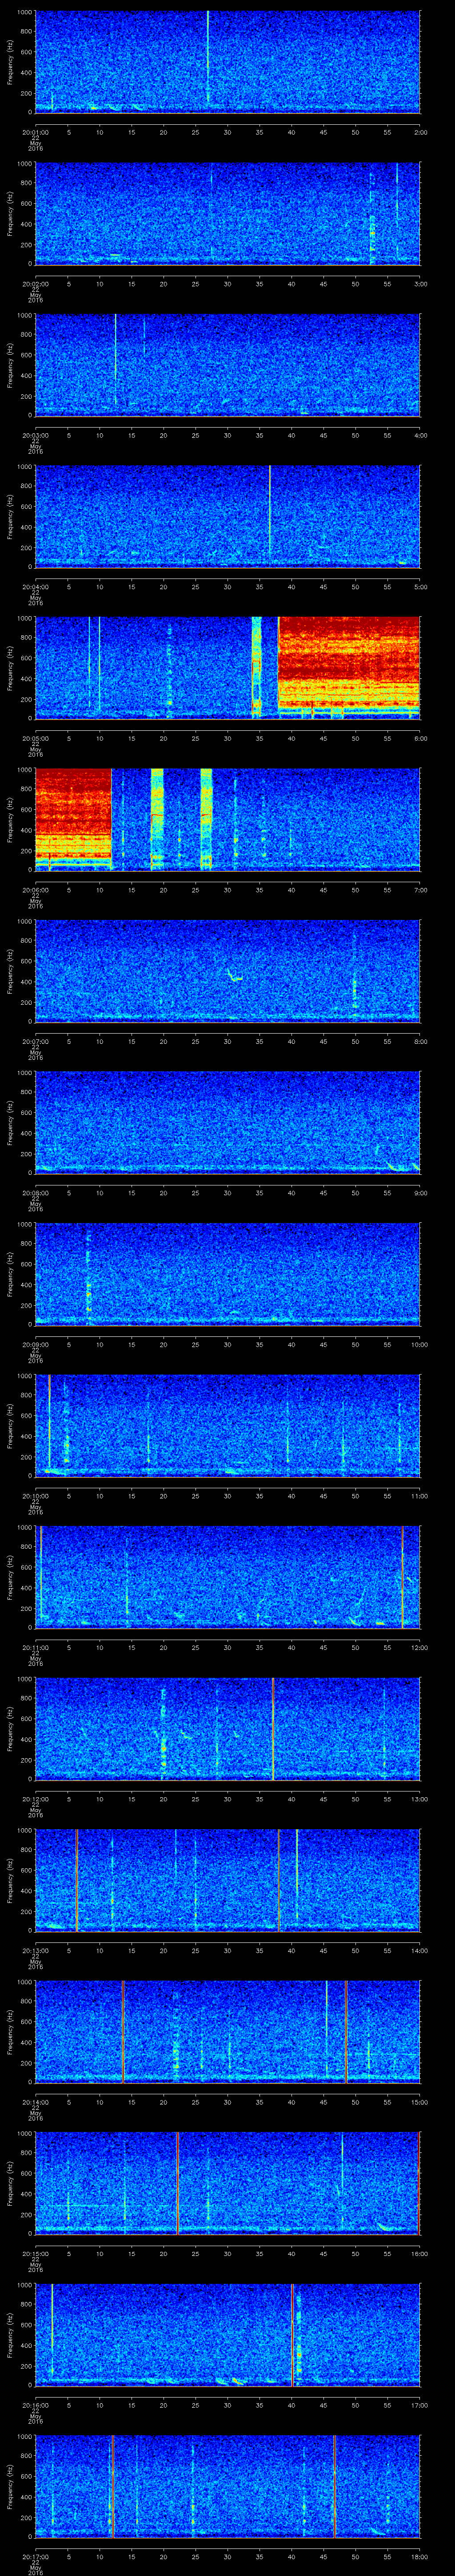Select the '20:14:00' start time label

click(35, 2101)
